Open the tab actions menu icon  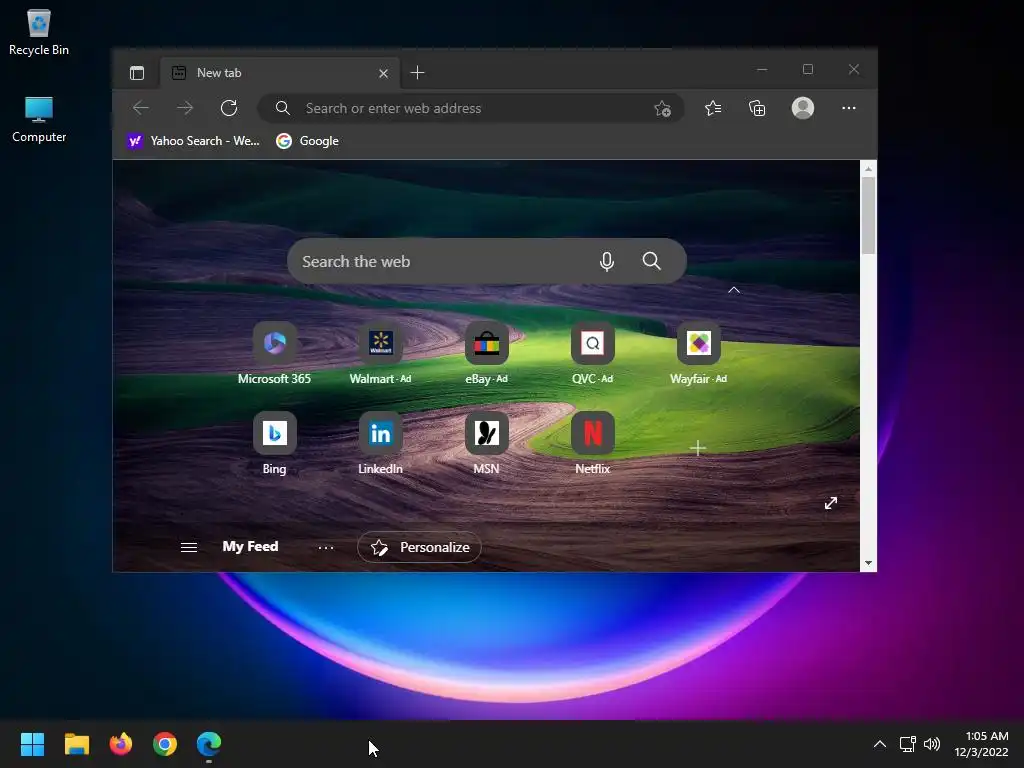[x=136, y=73]
